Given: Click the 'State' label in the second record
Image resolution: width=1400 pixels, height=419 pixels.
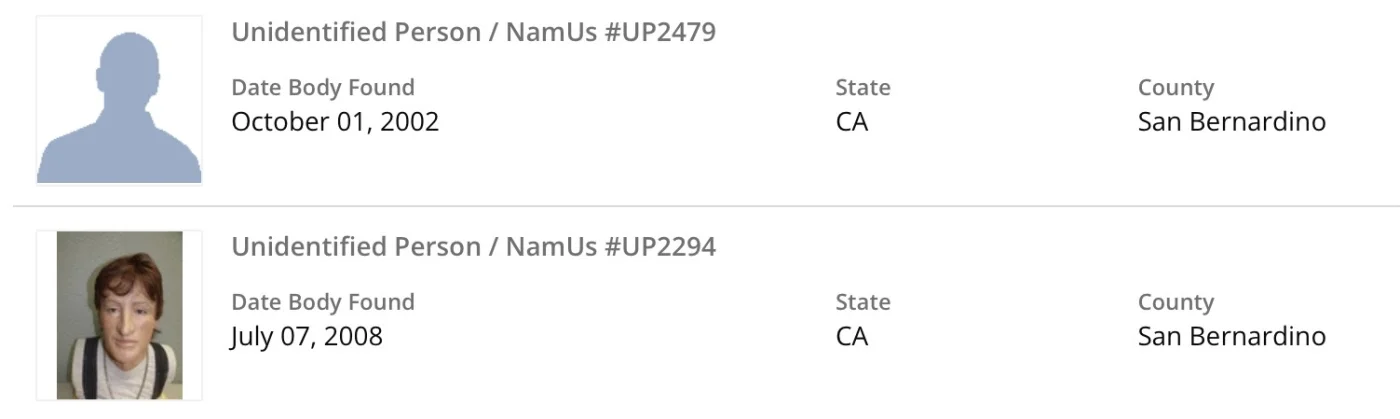Looking at the screenshot, I should click(862, 302).
